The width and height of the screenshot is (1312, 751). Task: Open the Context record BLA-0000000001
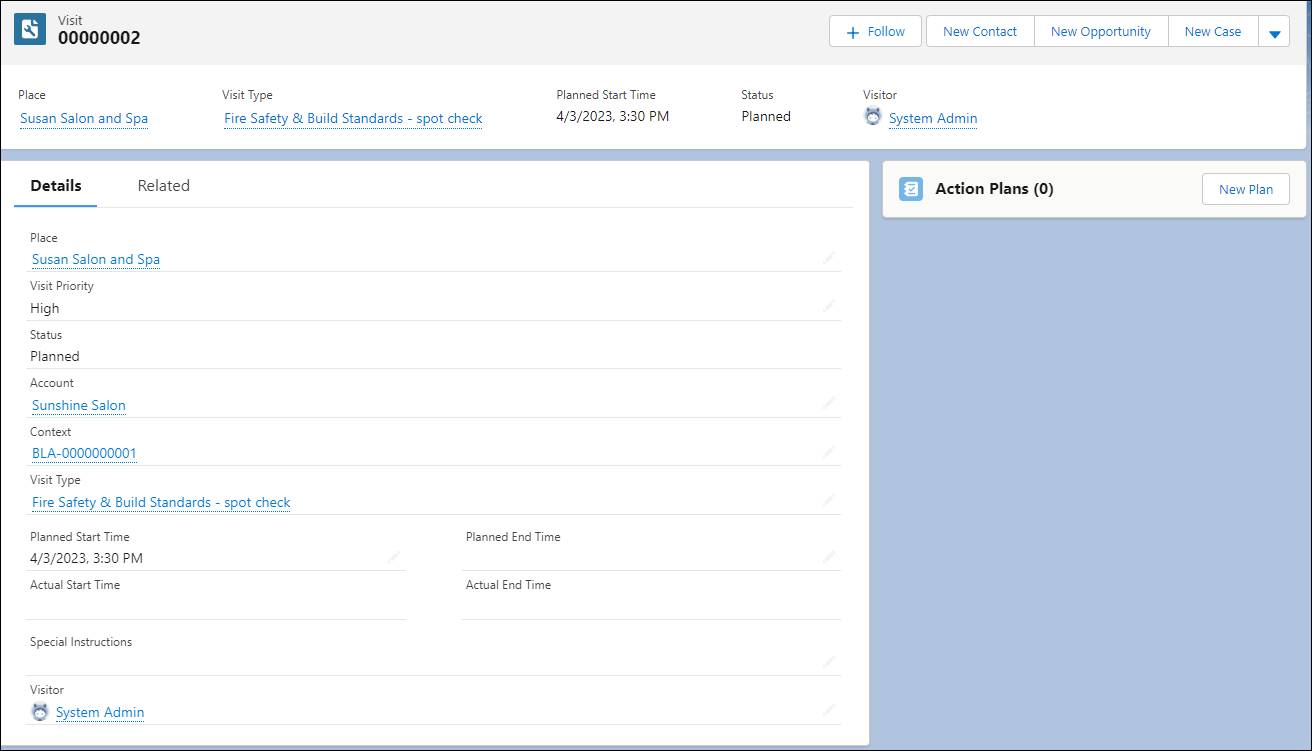pos(84,453)
